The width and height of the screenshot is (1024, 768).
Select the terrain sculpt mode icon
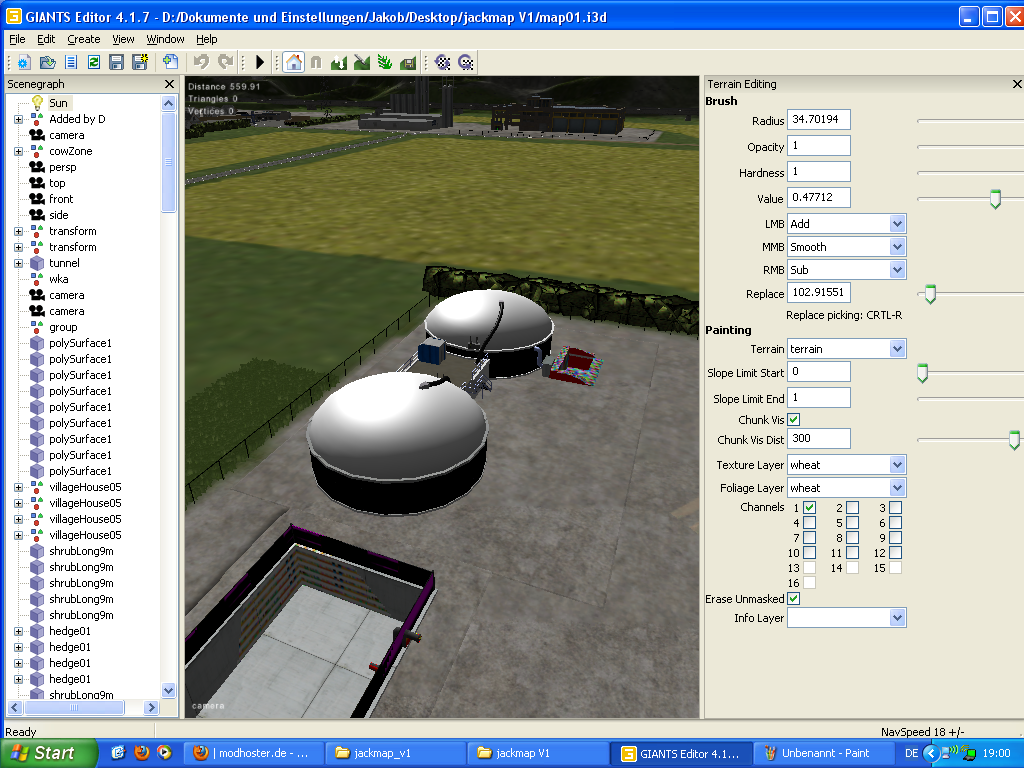339,63
